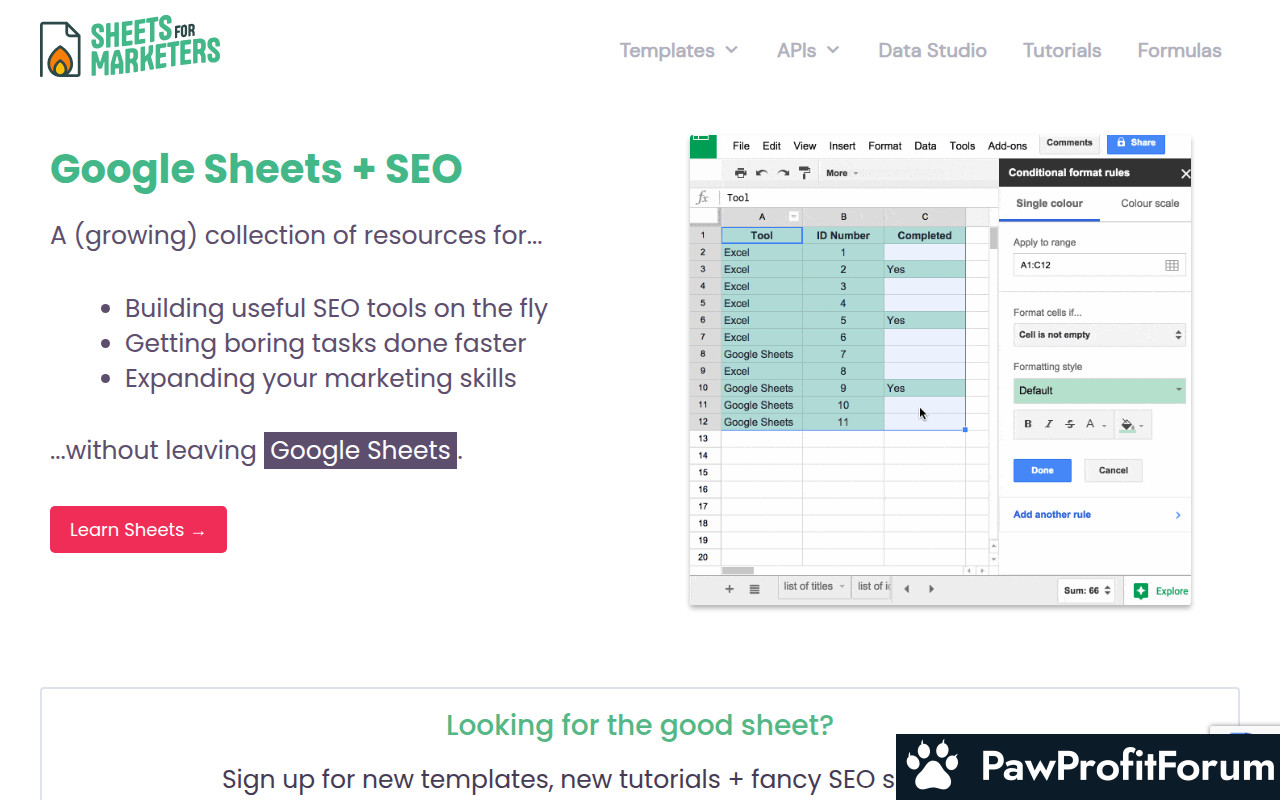This screenshot has height=800, width=1280.
Task: Toggle strikethrough in formatting style
Action: (x=1070, y=425)
